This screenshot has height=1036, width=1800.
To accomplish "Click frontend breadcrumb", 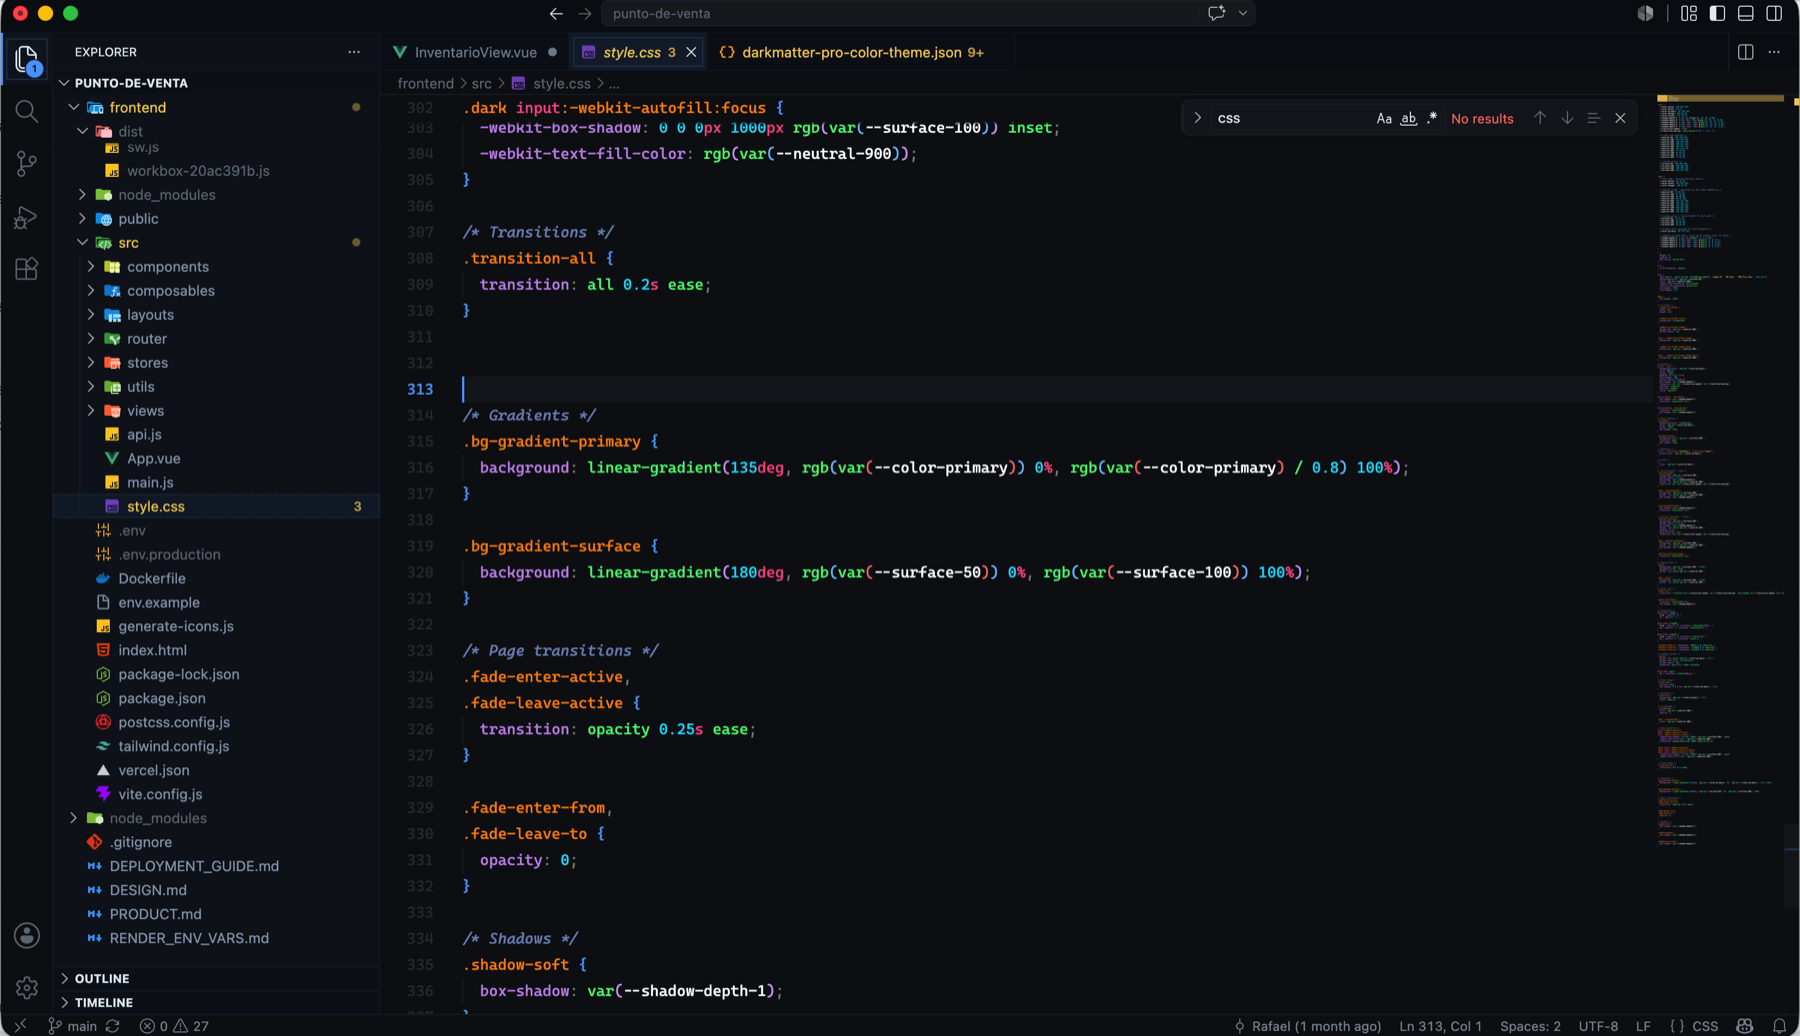I will 425,84.
